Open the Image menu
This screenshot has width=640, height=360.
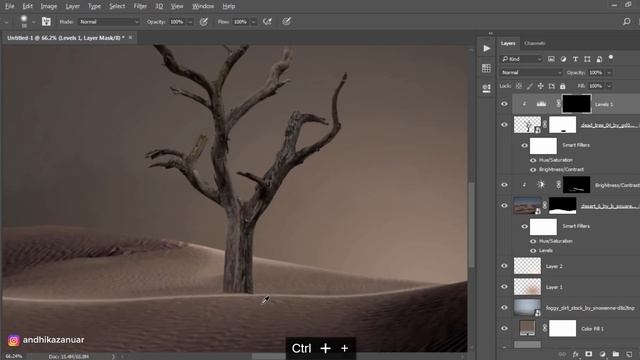[x=49, y=6]
